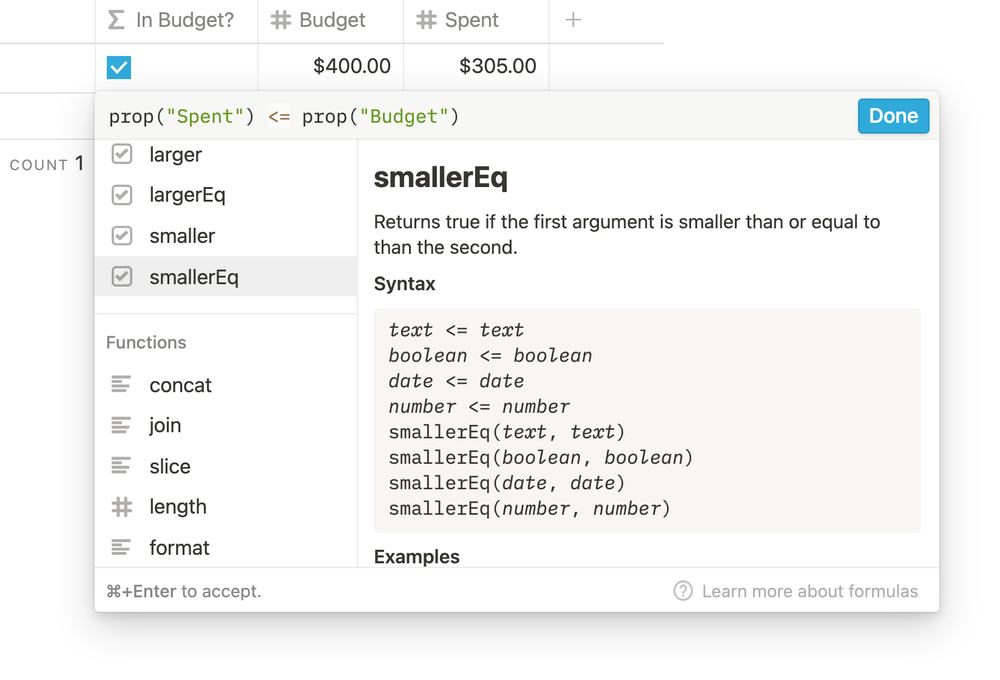Click the $305.00 Spent cell
The width and height of the screenshot is (1000, 680).
(x=476, y=67)
